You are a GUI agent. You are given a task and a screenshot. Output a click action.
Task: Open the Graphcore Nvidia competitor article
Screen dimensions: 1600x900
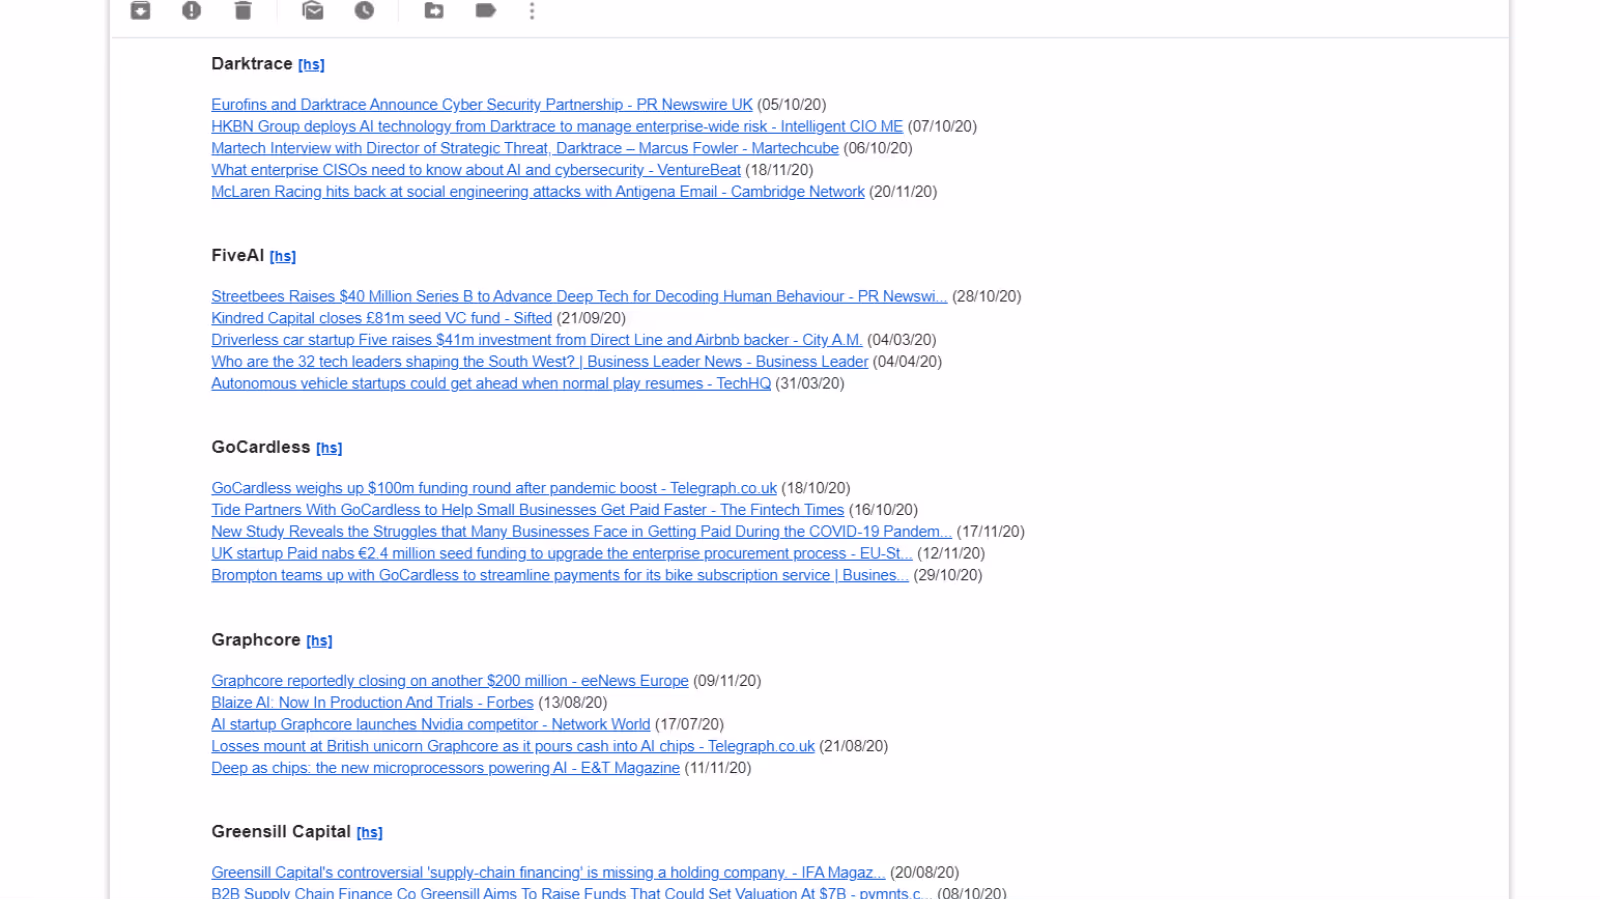(431, 724)
